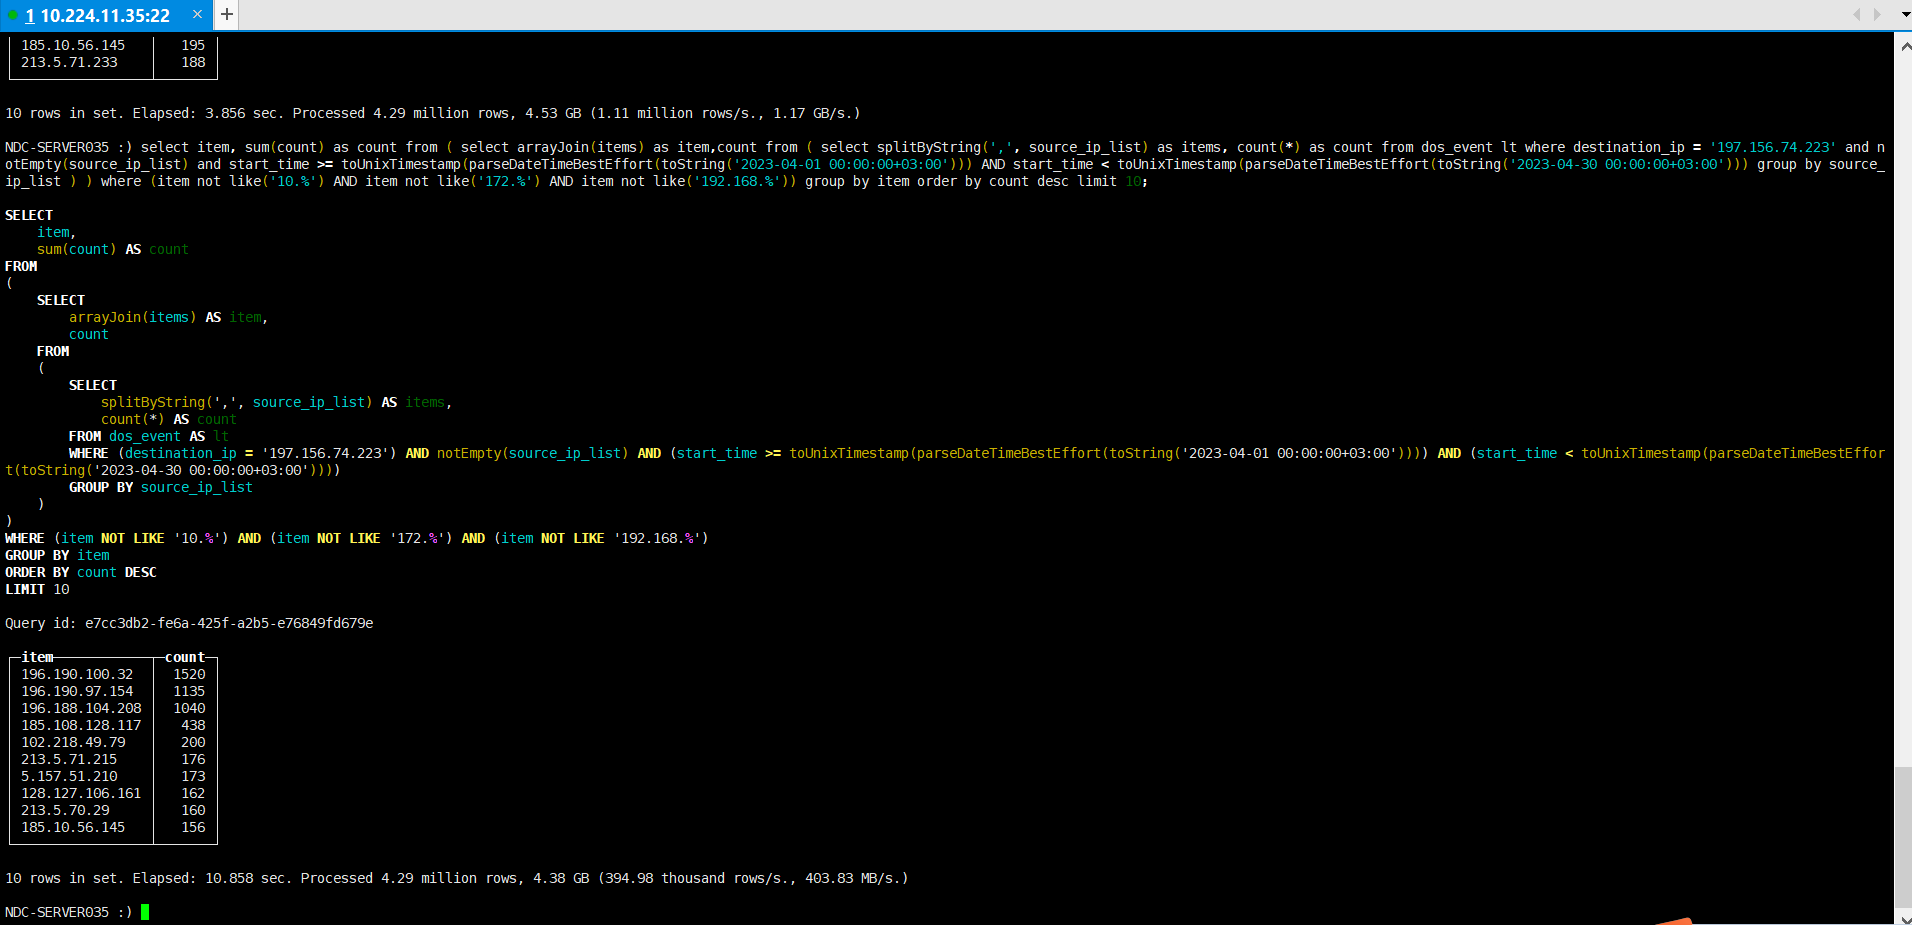Click the count value 1520
Viewport: 1912px width, 925px height.
tap(189, 674)
